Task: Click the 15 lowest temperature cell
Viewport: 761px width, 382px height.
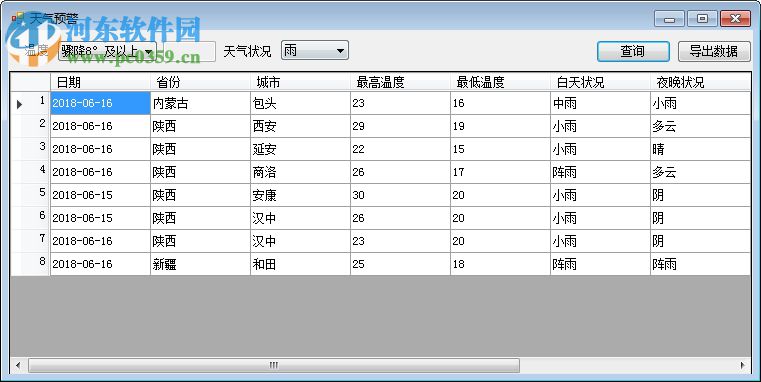Action: pyautogui.click(x=500, y=149)
